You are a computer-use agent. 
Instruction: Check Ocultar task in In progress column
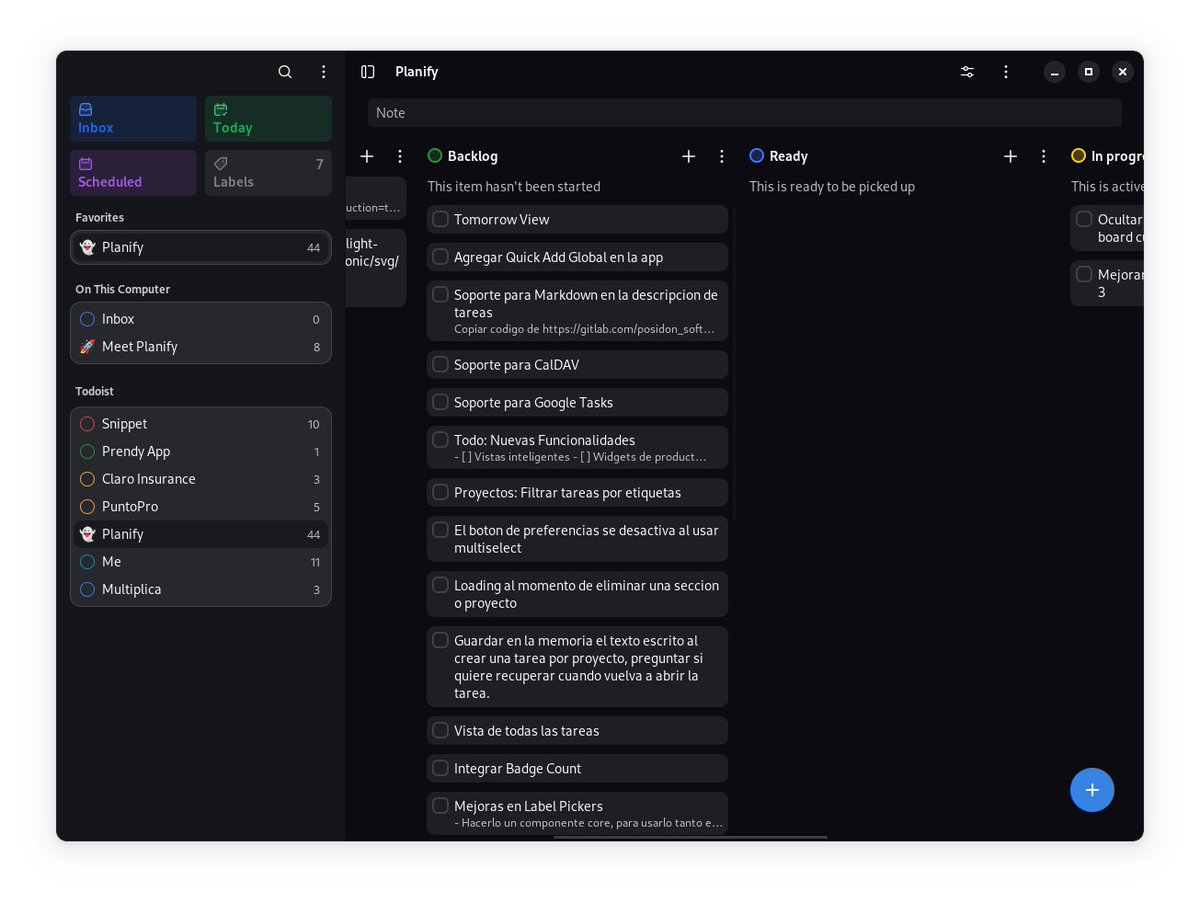point(1084,219)
